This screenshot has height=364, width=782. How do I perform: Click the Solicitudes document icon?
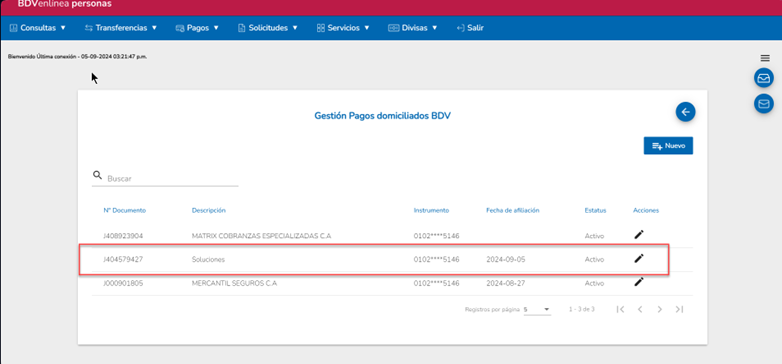[242, 28]
